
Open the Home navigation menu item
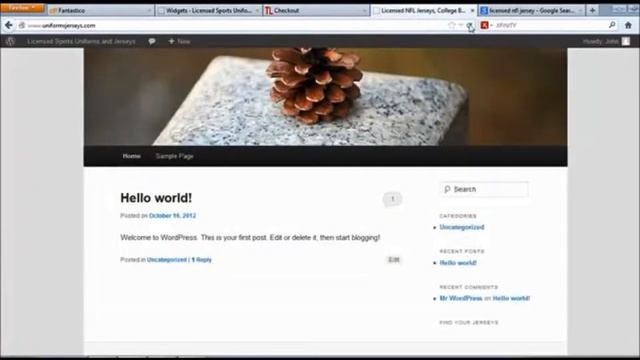pyautogui.click(x=131, y=156)
